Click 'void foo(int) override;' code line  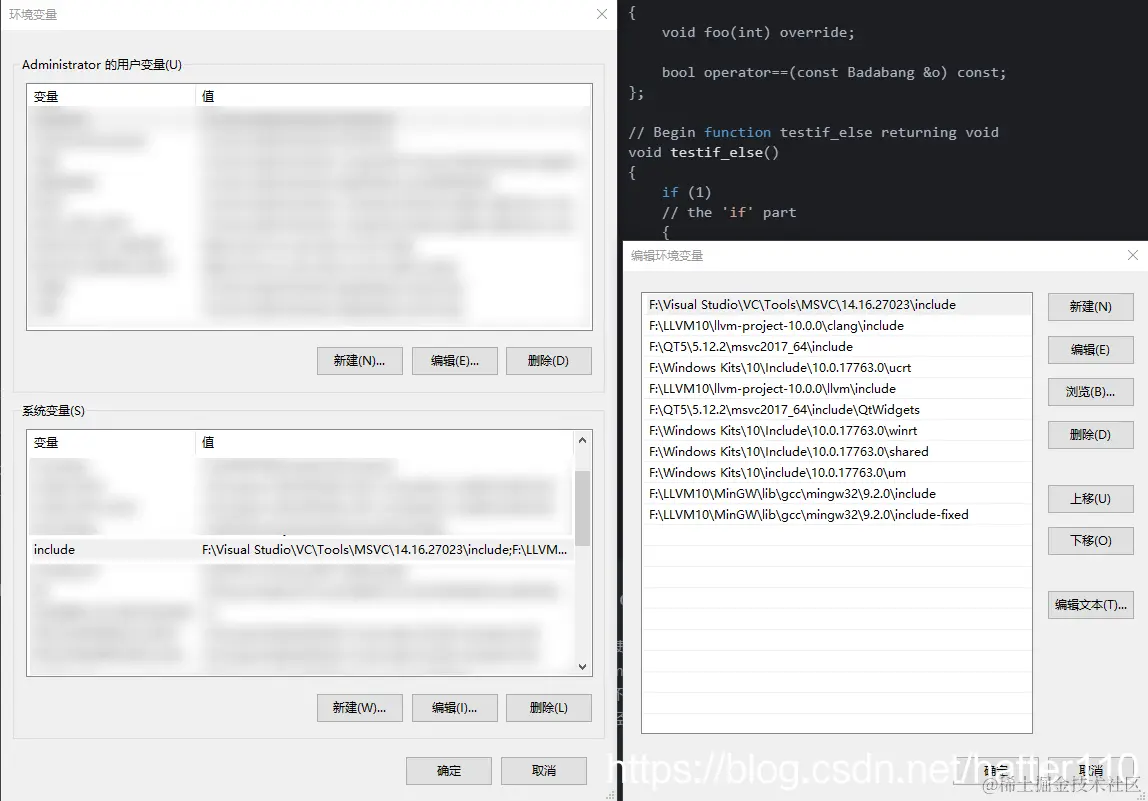(758, 32)
